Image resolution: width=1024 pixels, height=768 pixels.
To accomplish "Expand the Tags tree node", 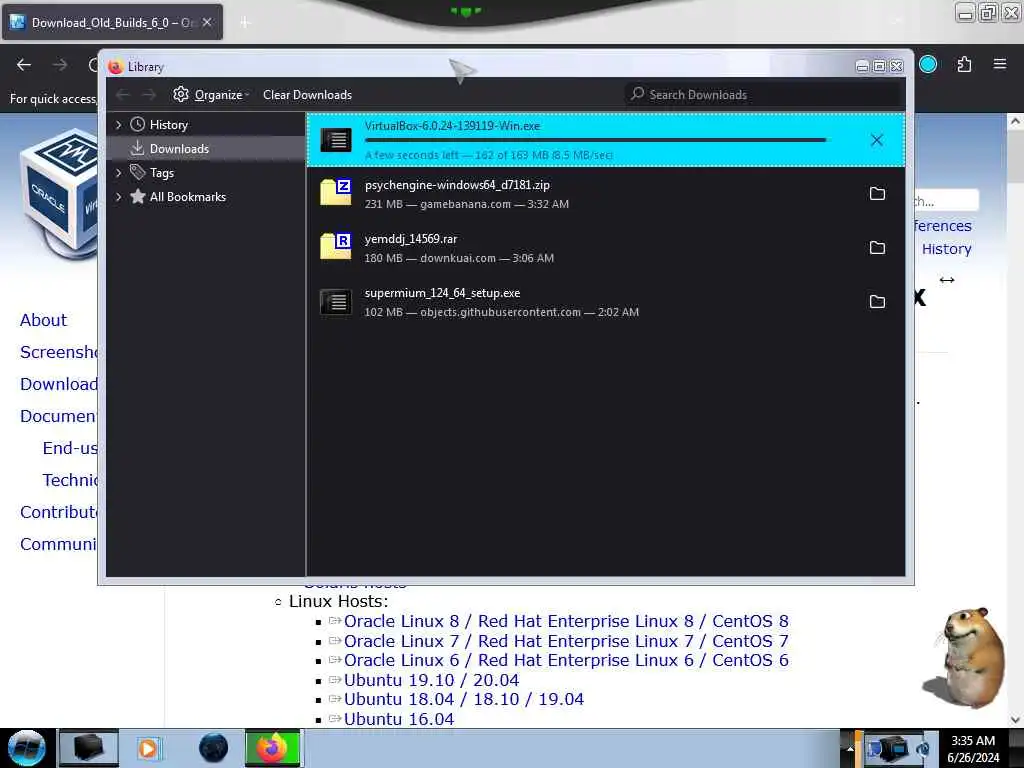I will [x=118, y=173].
